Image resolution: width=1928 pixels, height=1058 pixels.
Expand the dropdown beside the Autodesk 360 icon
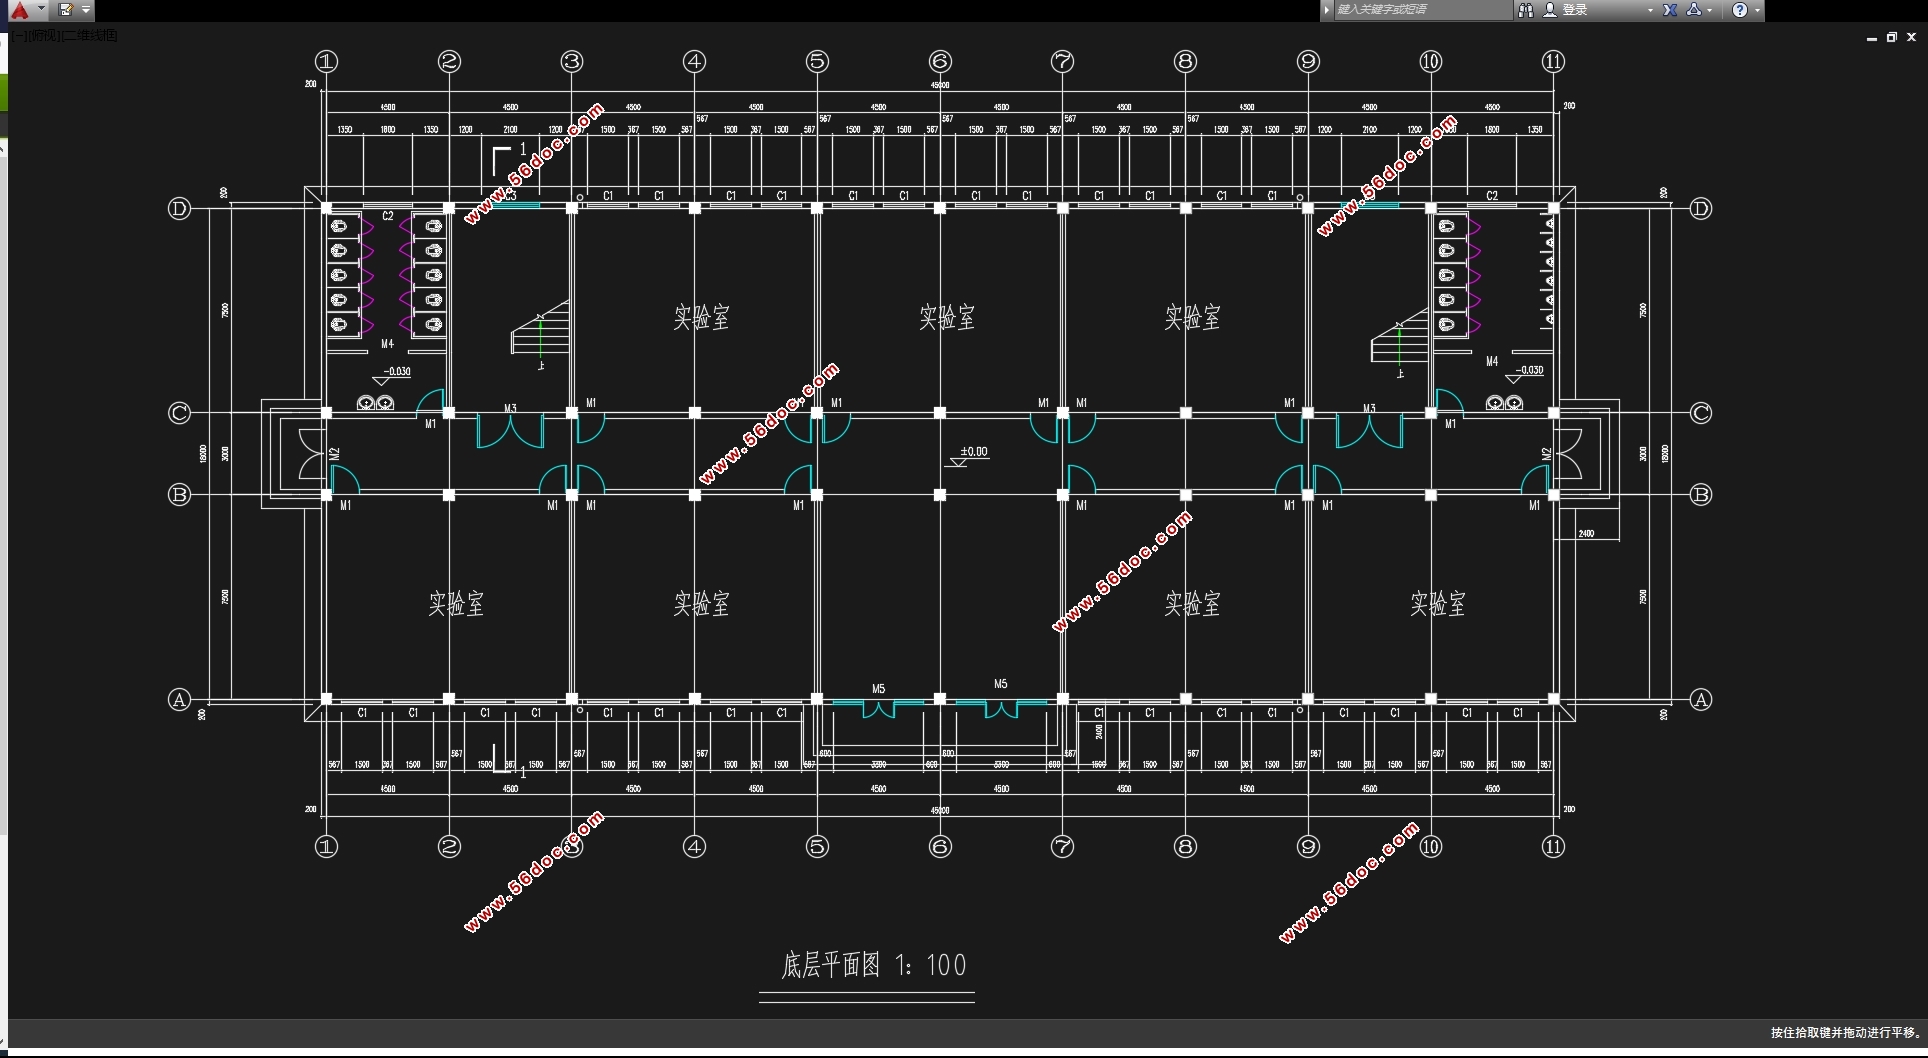pyautogui.click(x=1710, y=10)
